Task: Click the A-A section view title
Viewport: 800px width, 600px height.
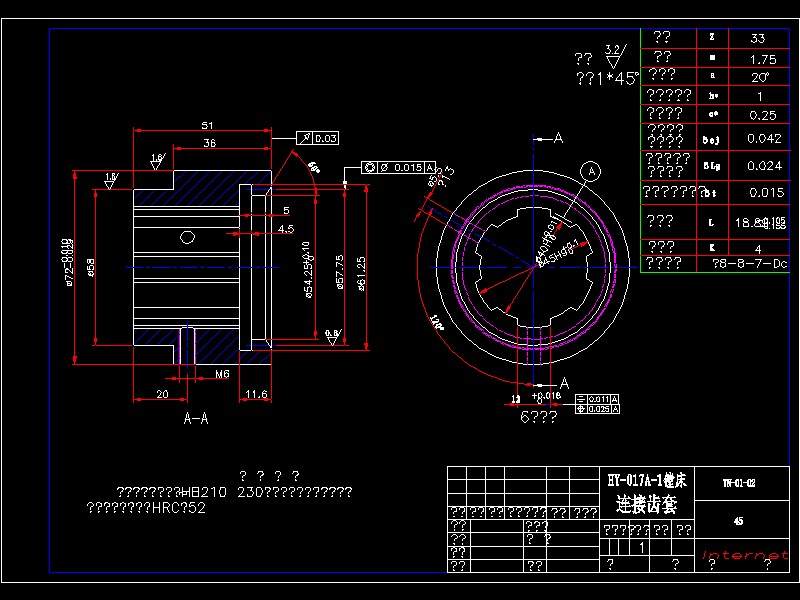Action: pos(196,419)
